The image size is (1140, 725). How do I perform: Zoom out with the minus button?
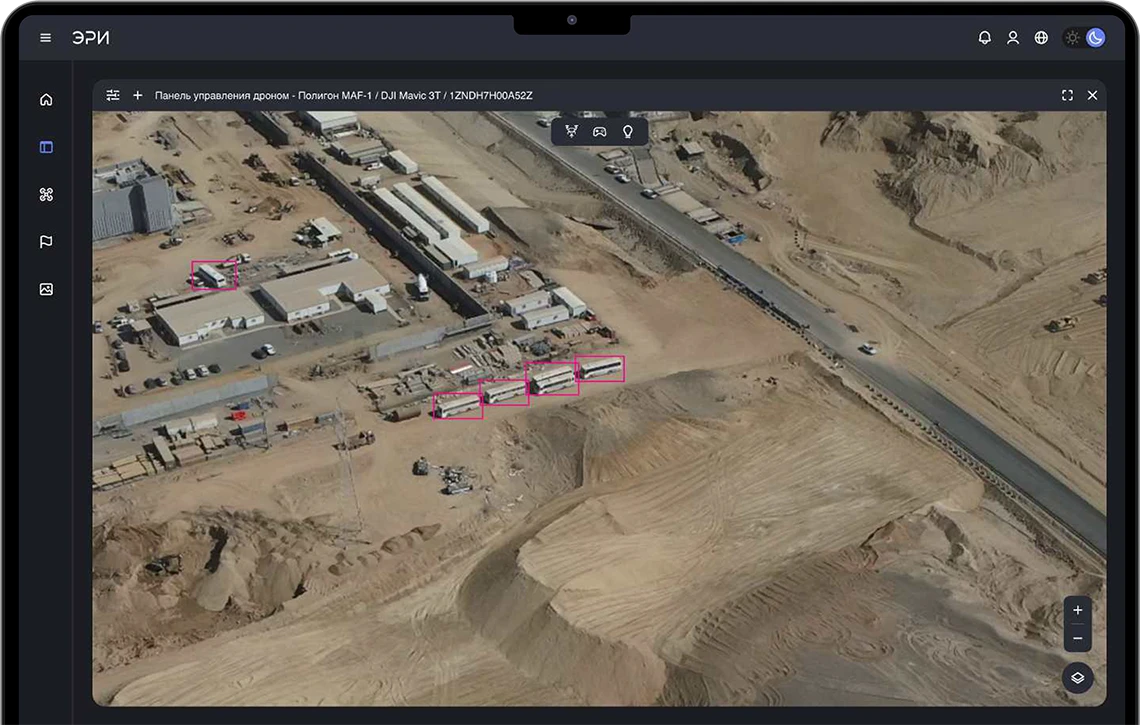pos(1077,638)
